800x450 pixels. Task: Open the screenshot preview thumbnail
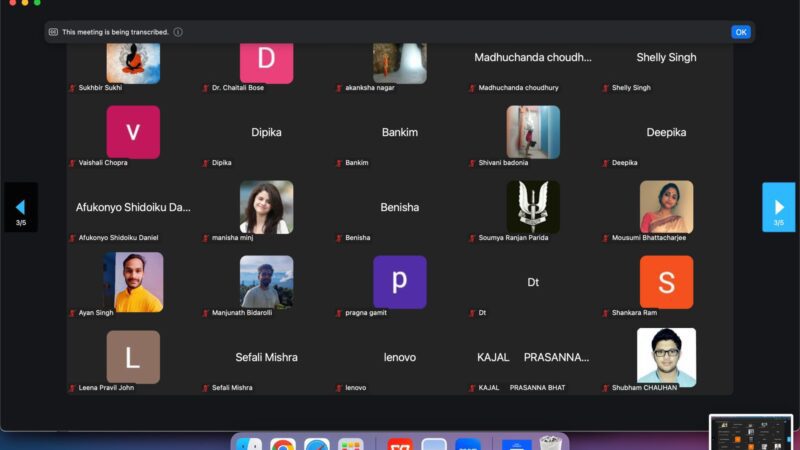click(x=752, y=431)
